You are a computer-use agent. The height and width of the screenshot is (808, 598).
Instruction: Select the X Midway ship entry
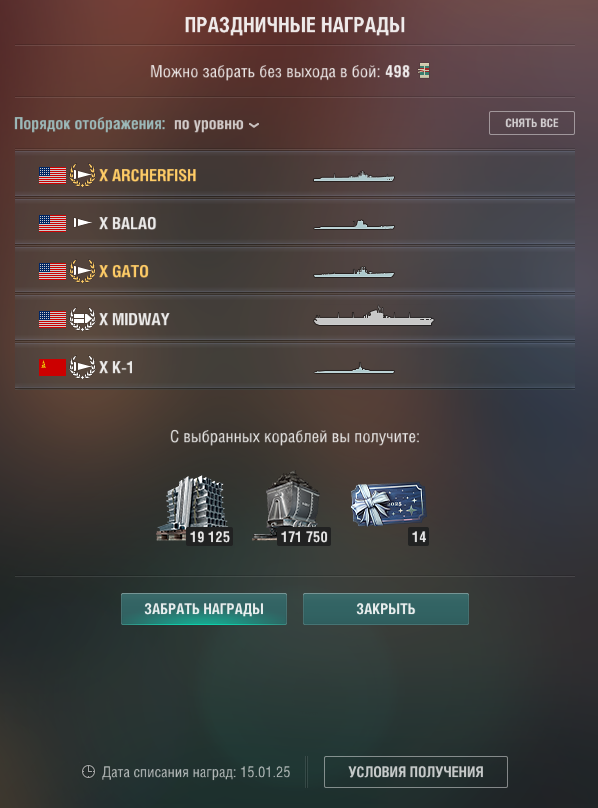(295, 319)
